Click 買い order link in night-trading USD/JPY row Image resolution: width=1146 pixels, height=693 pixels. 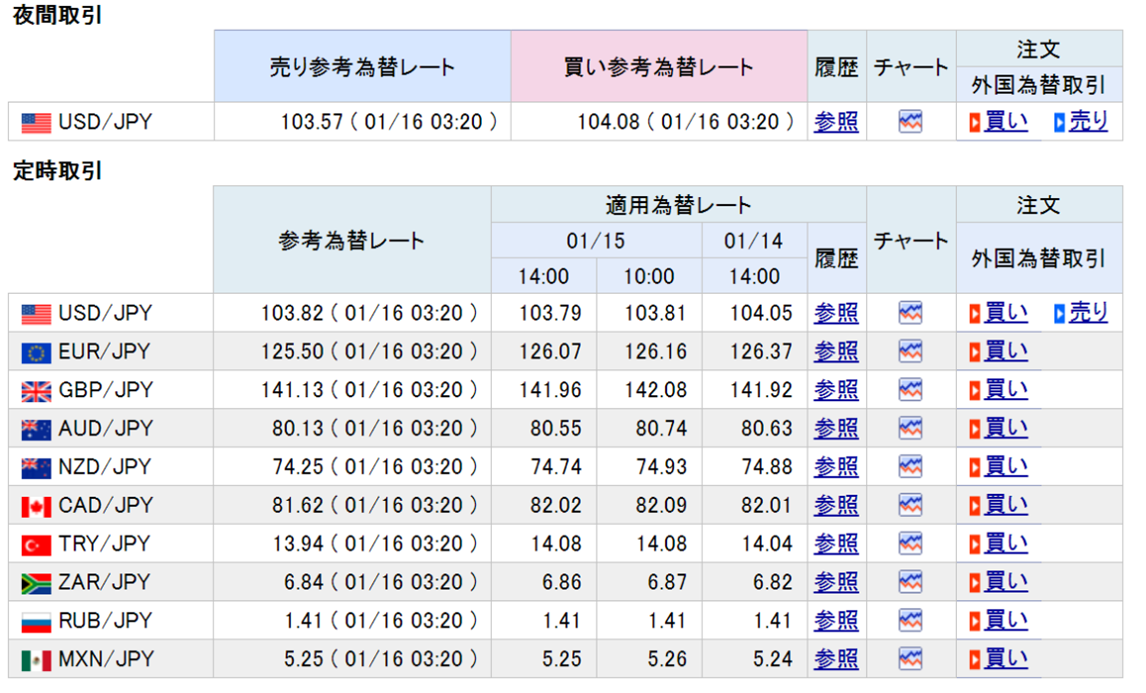(x=1006, y=121)
